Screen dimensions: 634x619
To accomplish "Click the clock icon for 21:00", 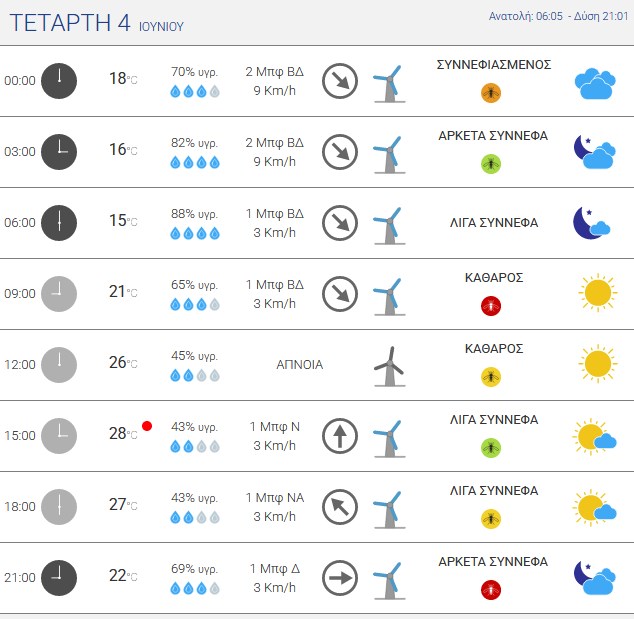I will [59, 578].
